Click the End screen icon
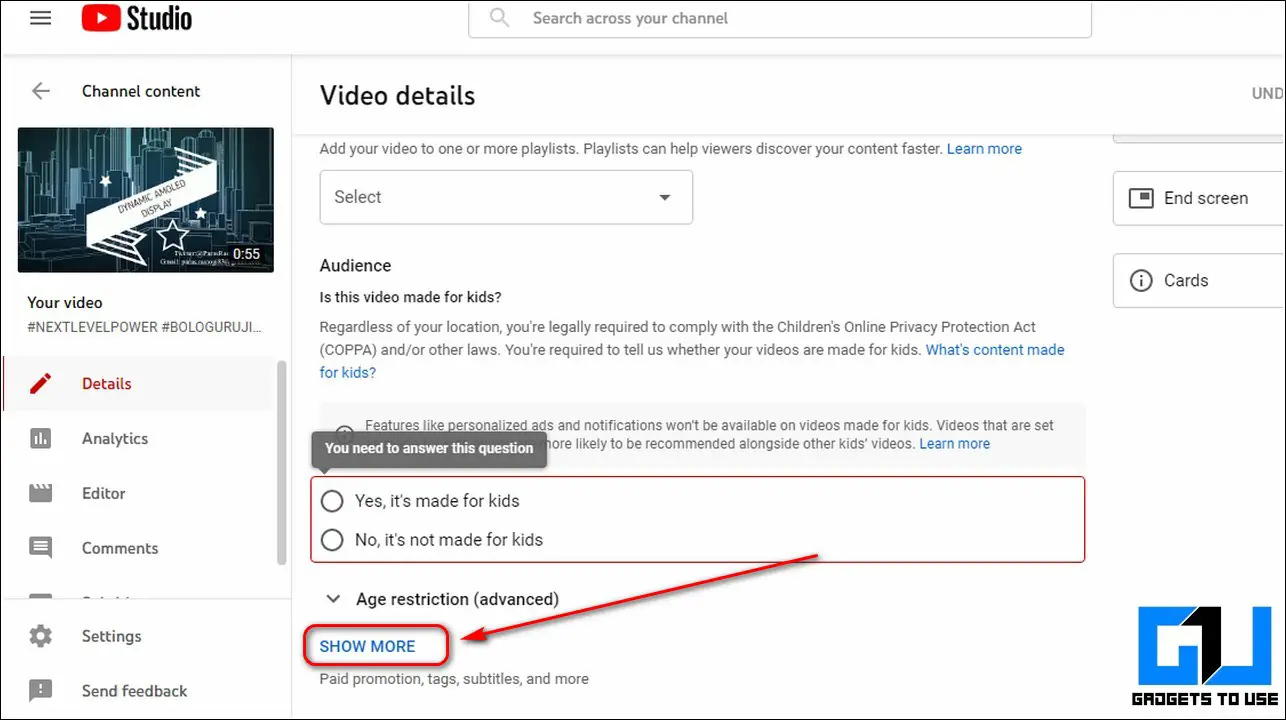1286x720 pixels. click(x=1141, y=198)
